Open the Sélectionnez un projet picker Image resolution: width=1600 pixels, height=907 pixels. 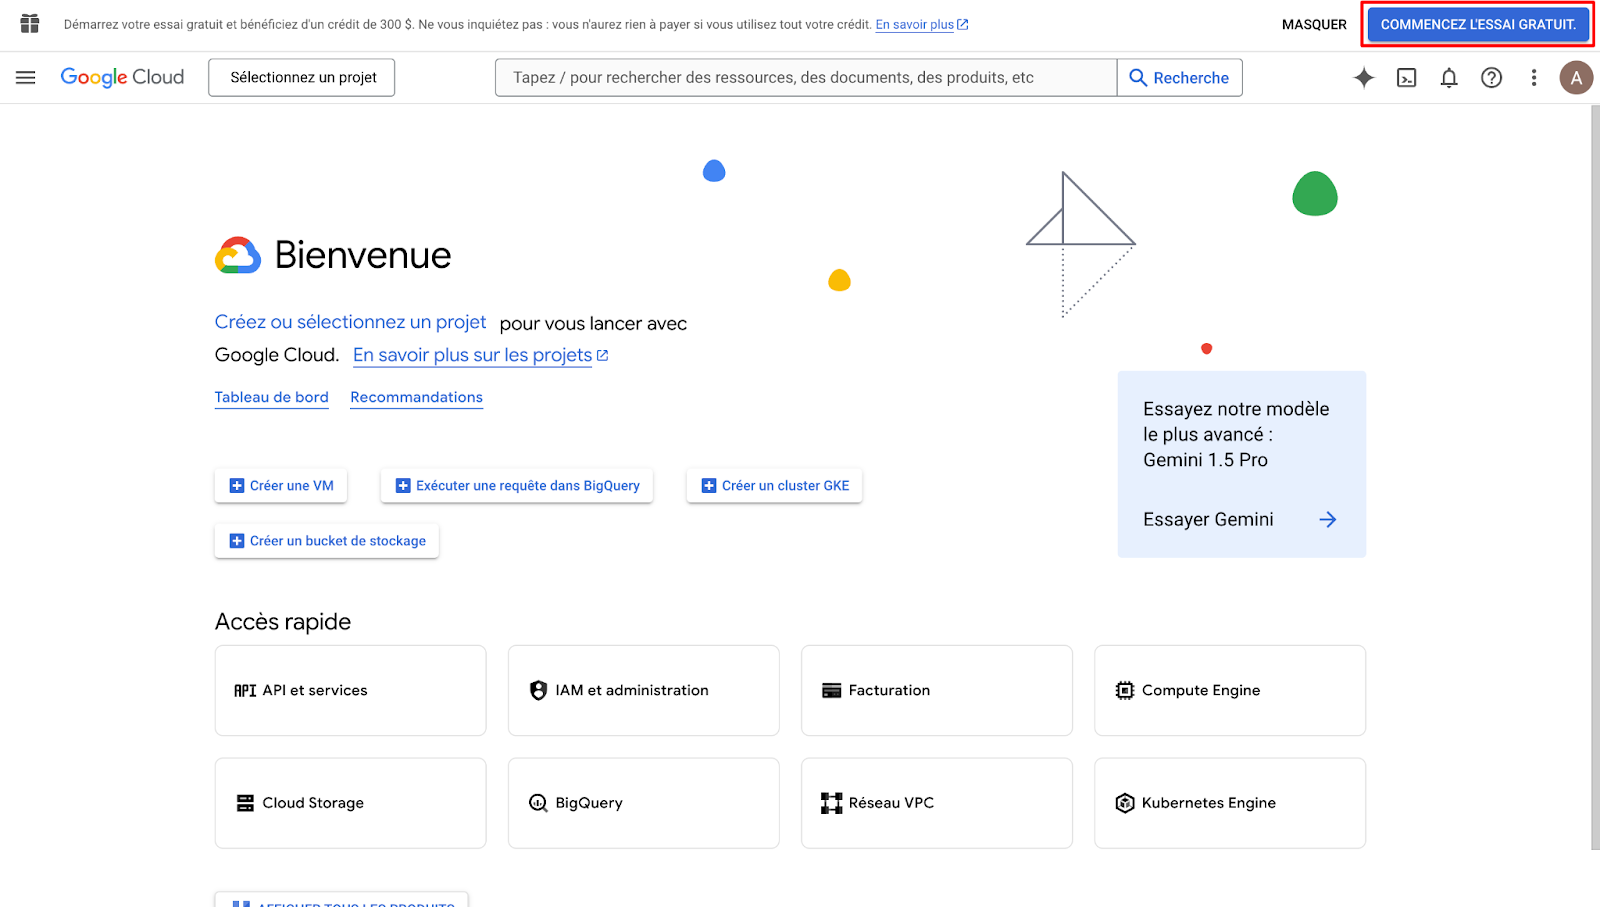pyautogui.click(x=302, y=77)
